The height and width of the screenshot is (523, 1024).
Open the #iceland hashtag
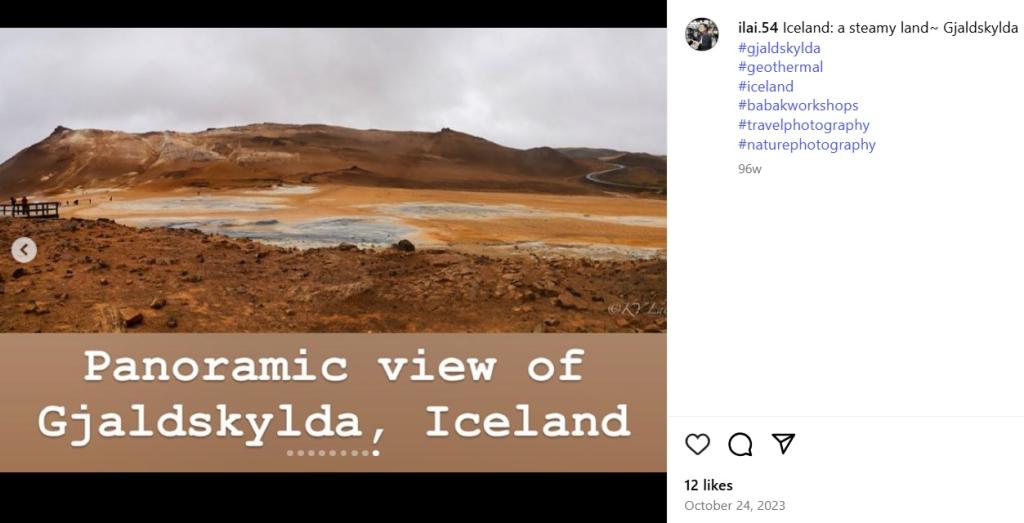click(x=765, y=86)
